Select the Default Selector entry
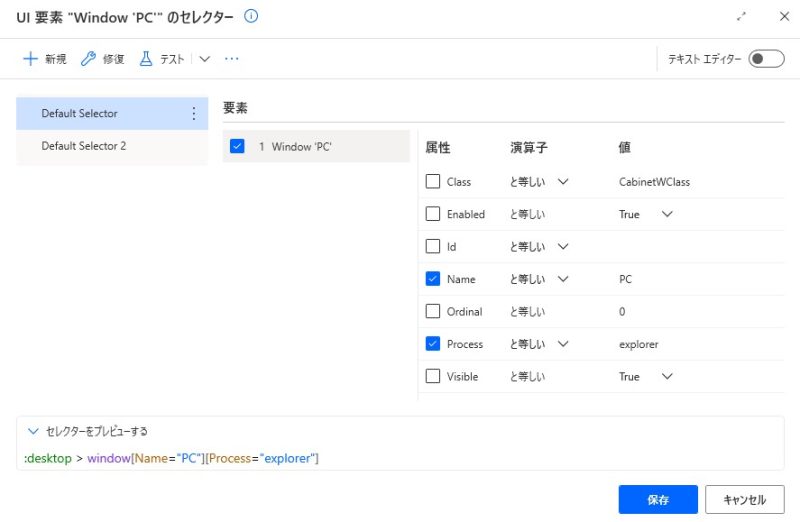This screenshot has width=800, height=522. pos(80,114)
